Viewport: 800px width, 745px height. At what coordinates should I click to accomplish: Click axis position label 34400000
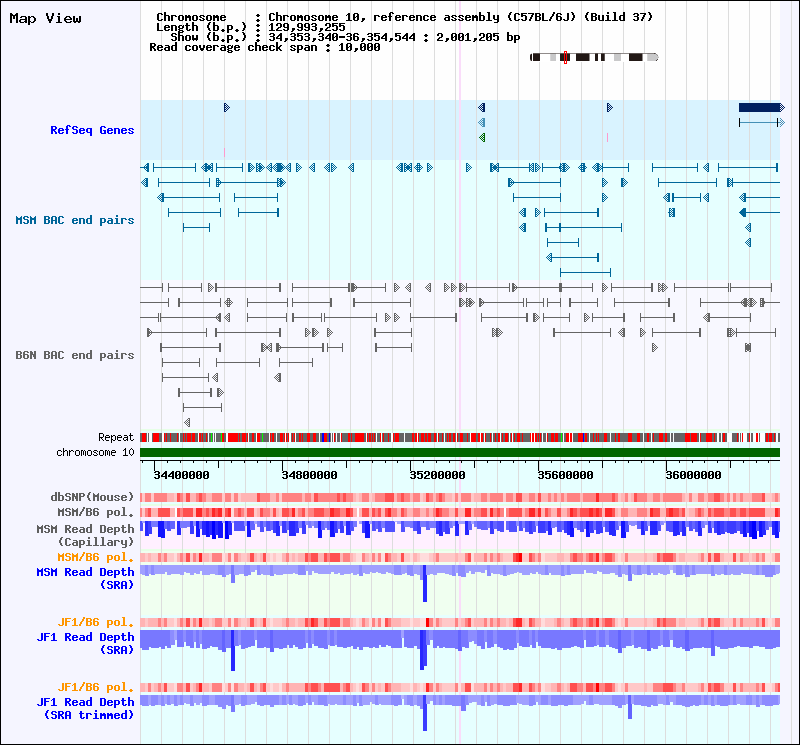(x=182, y=475)
